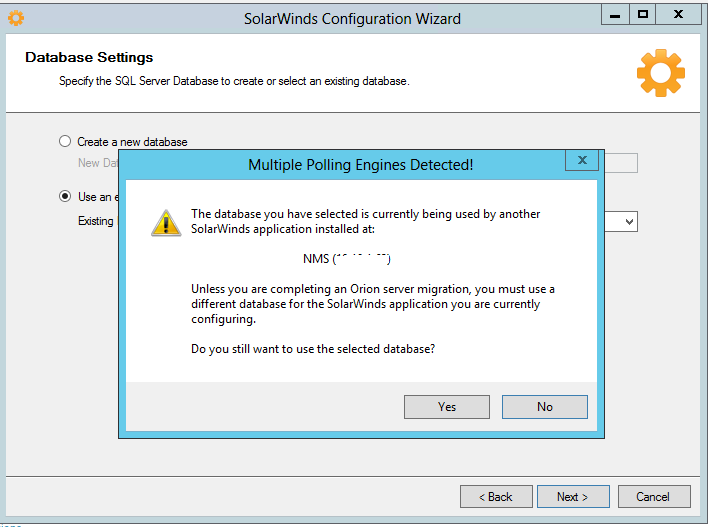Click the 'The database you have selected' message

(x=365, y=221)
